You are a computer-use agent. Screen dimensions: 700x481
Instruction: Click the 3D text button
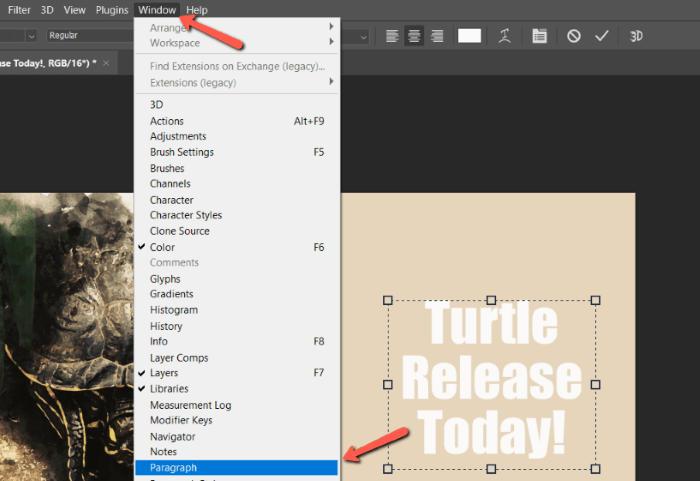(636, 36)
